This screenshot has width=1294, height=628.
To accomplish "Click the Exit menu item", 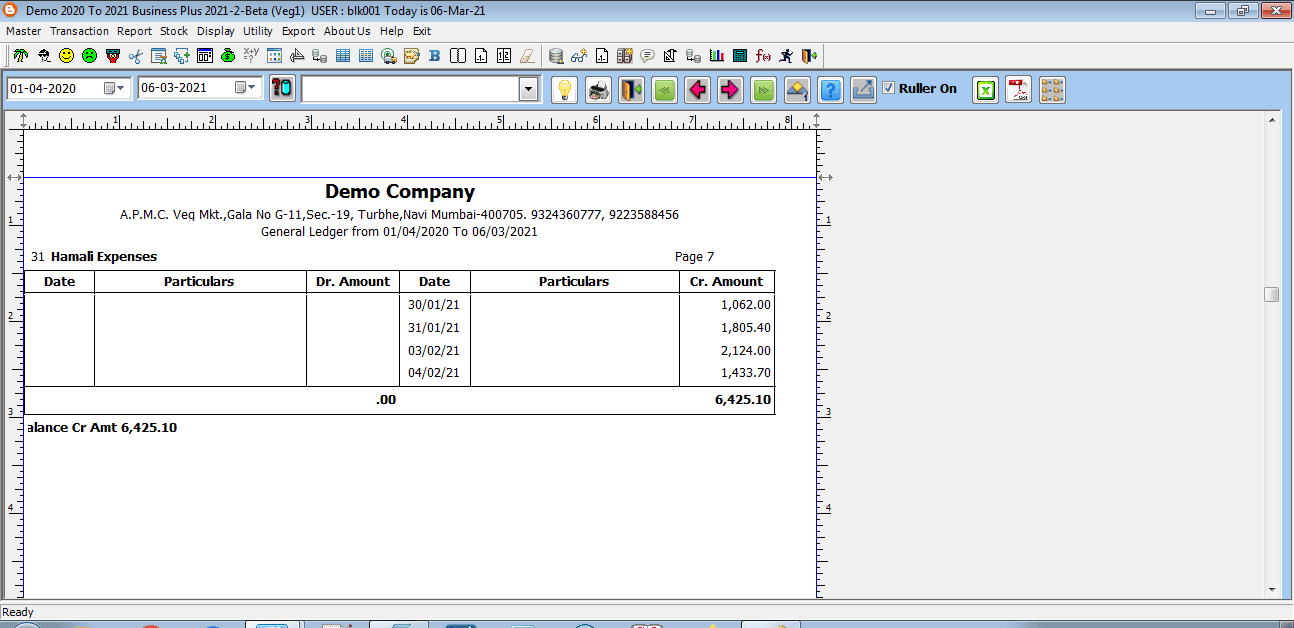I will pyautogui.click(x=421, y=31).
